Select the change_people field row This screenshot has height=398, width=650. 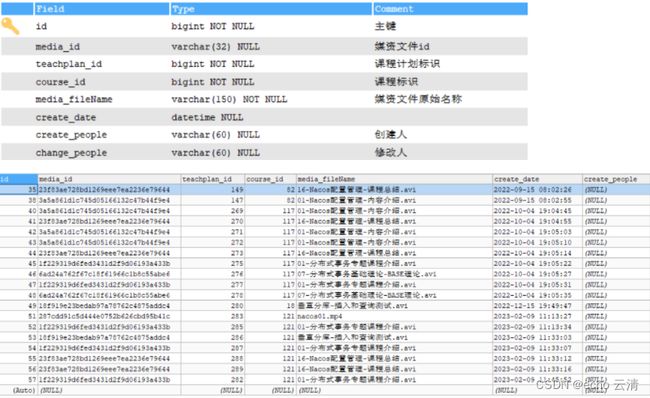[264, 152]
